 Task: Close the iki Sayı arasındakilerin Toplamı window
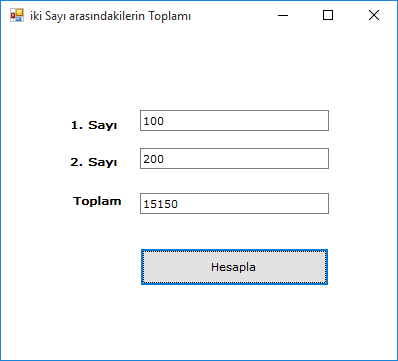tap(374, 15)
